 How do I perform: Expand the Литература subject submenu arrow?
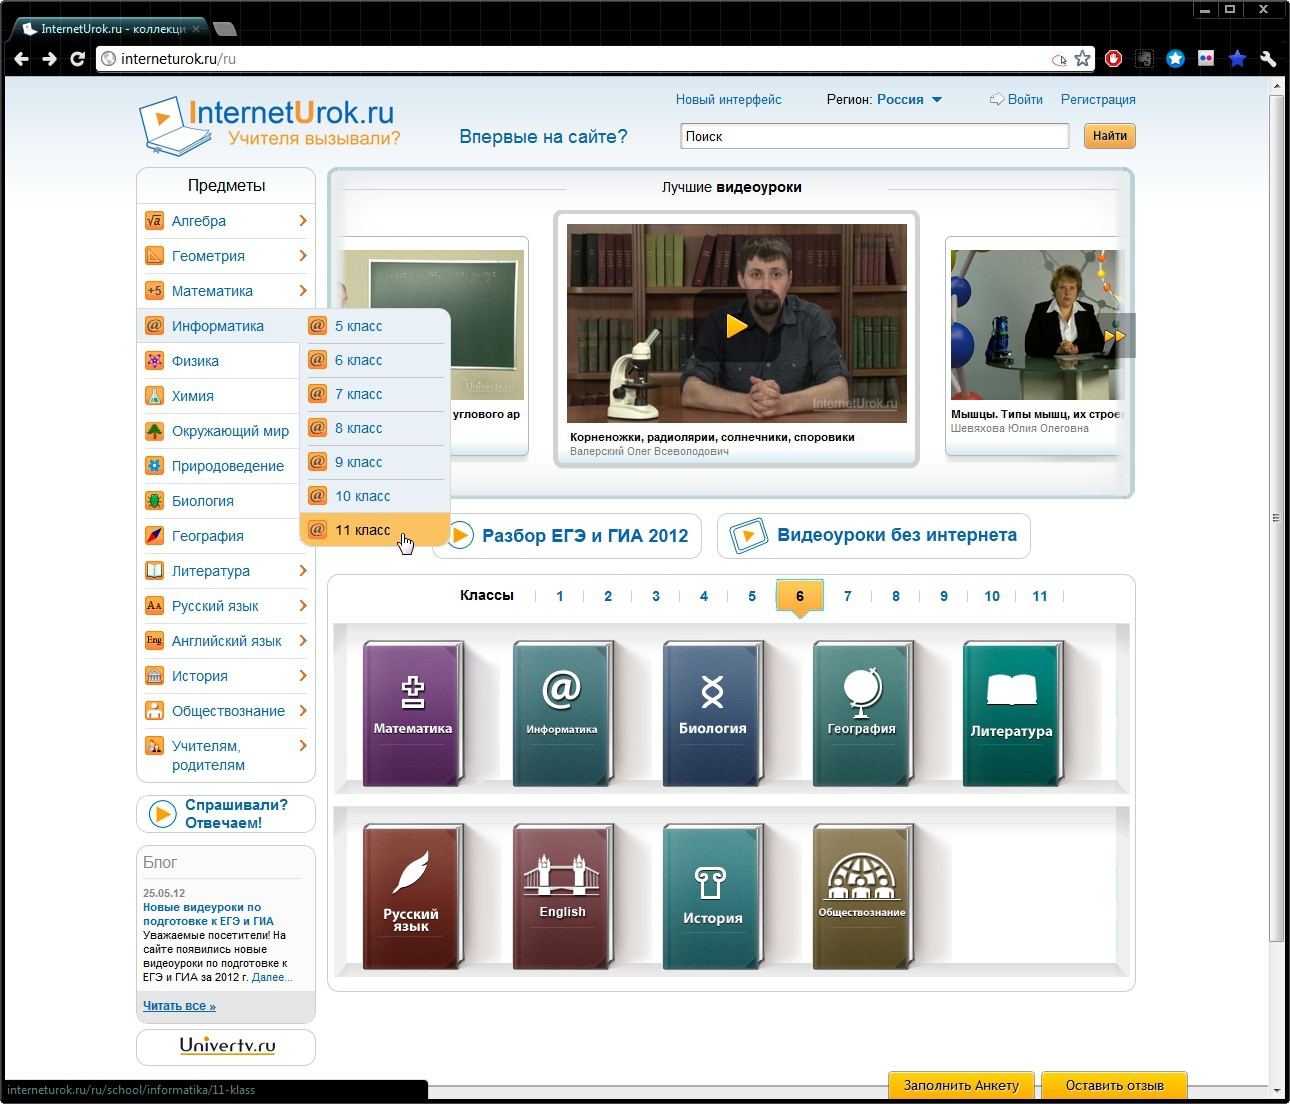point(302,571)
